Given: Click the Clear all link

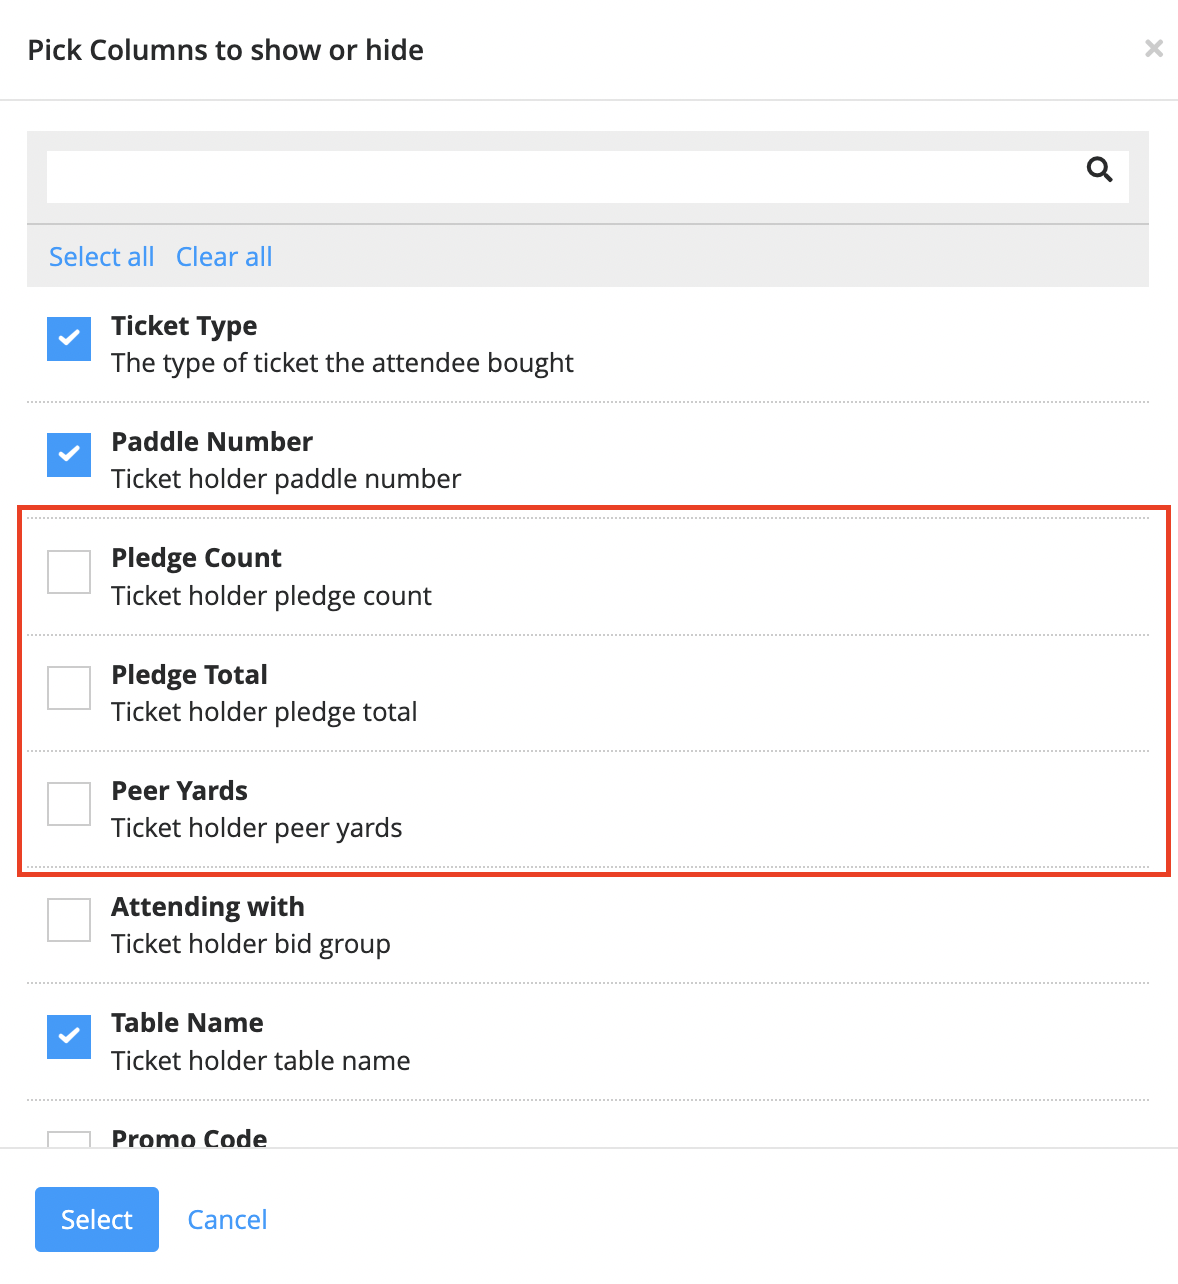Looking at the screenshot, I should [x=224, y=257].
